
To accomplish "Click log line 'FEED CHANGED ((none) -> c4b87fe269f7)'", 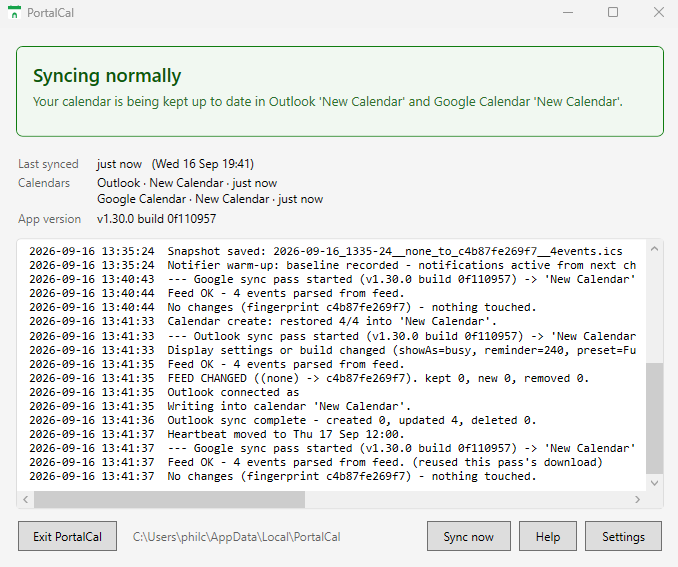I will pos(309,378).
